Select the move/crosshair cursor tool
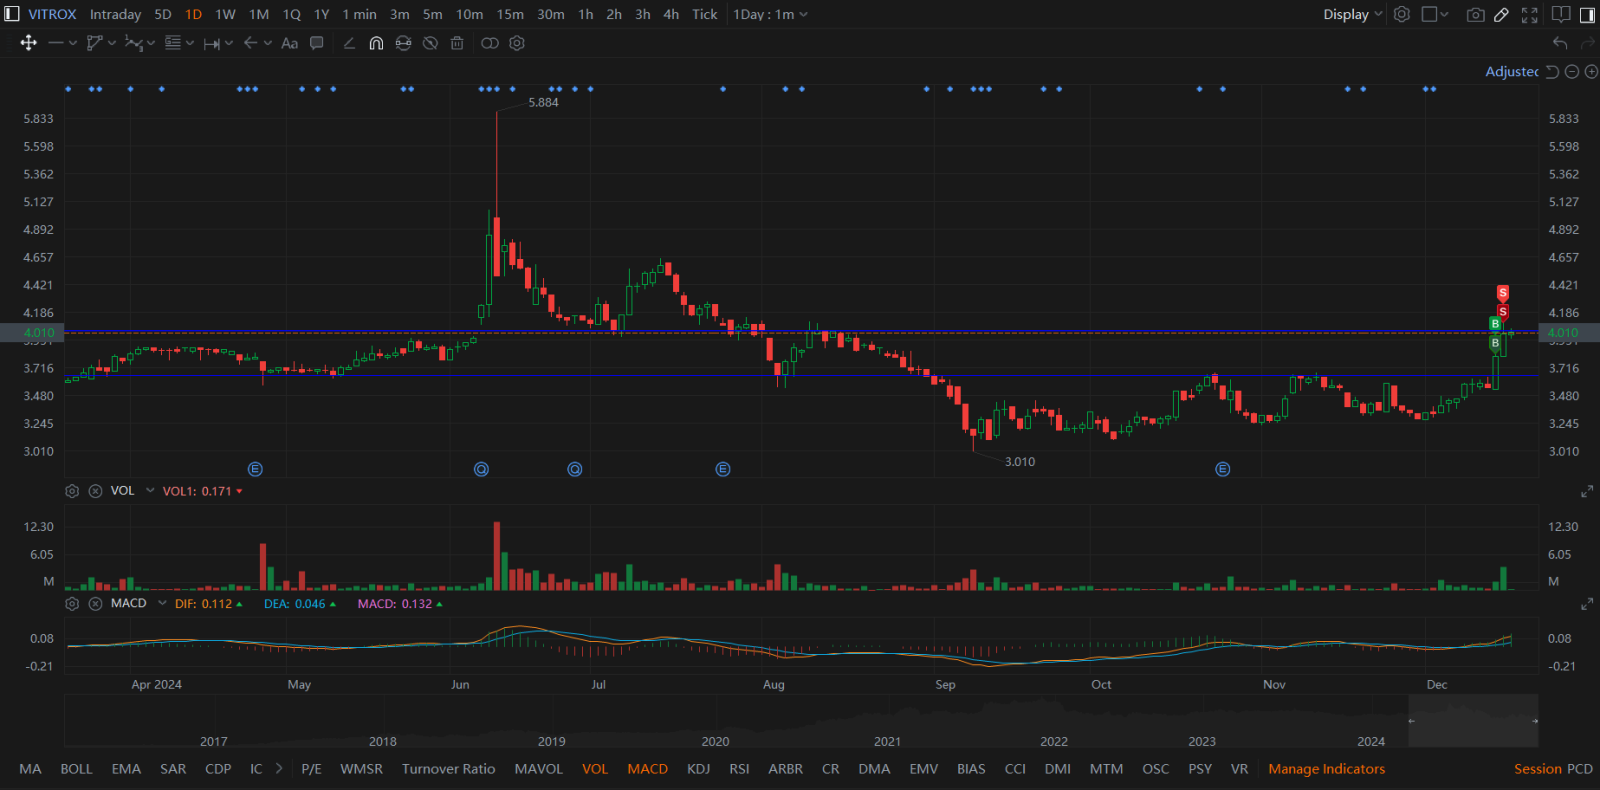Image resolution: width=1600 pixels, height=790 pixels. click(x=28, y=43)
